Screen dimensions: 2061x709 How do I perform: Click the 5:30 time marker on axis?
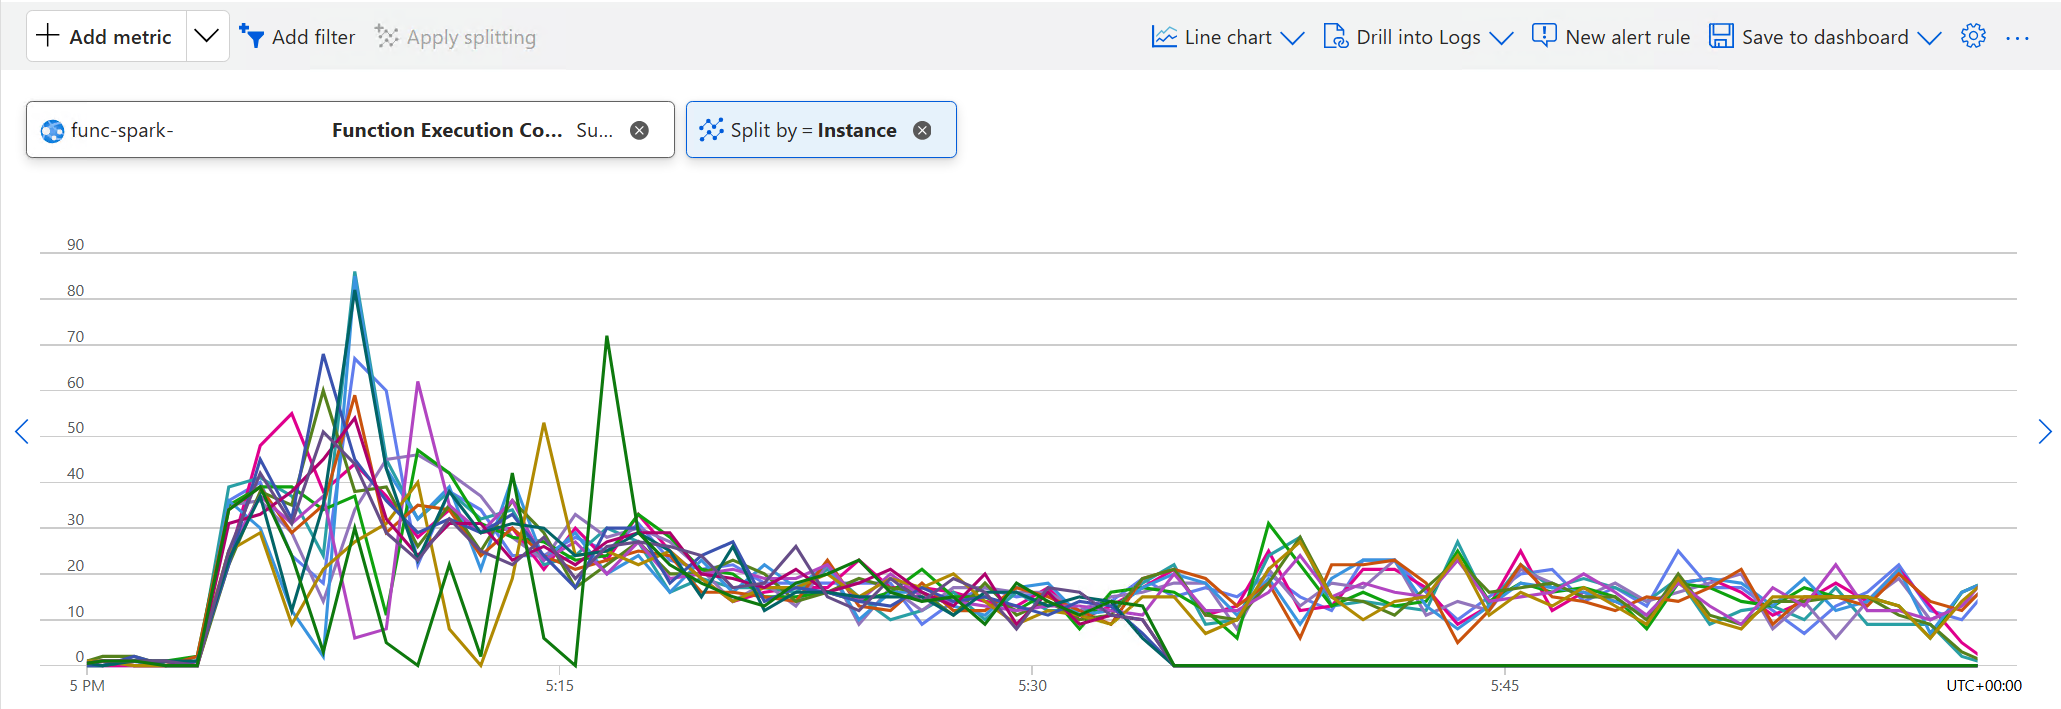(x=1032, y=685)
